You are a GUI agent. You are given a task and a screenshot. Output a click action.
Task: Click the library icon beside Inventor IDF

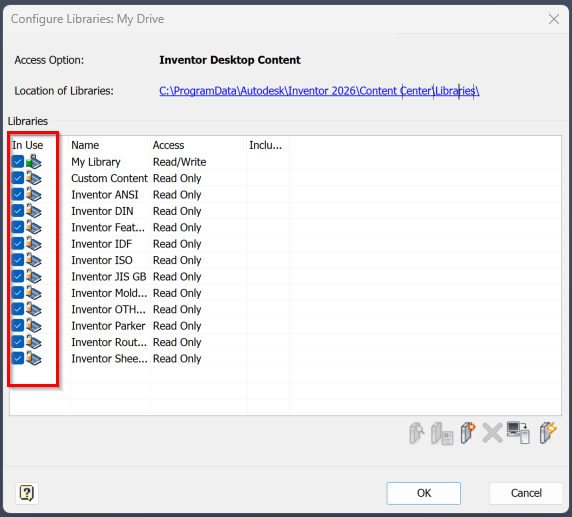[34, 244]
